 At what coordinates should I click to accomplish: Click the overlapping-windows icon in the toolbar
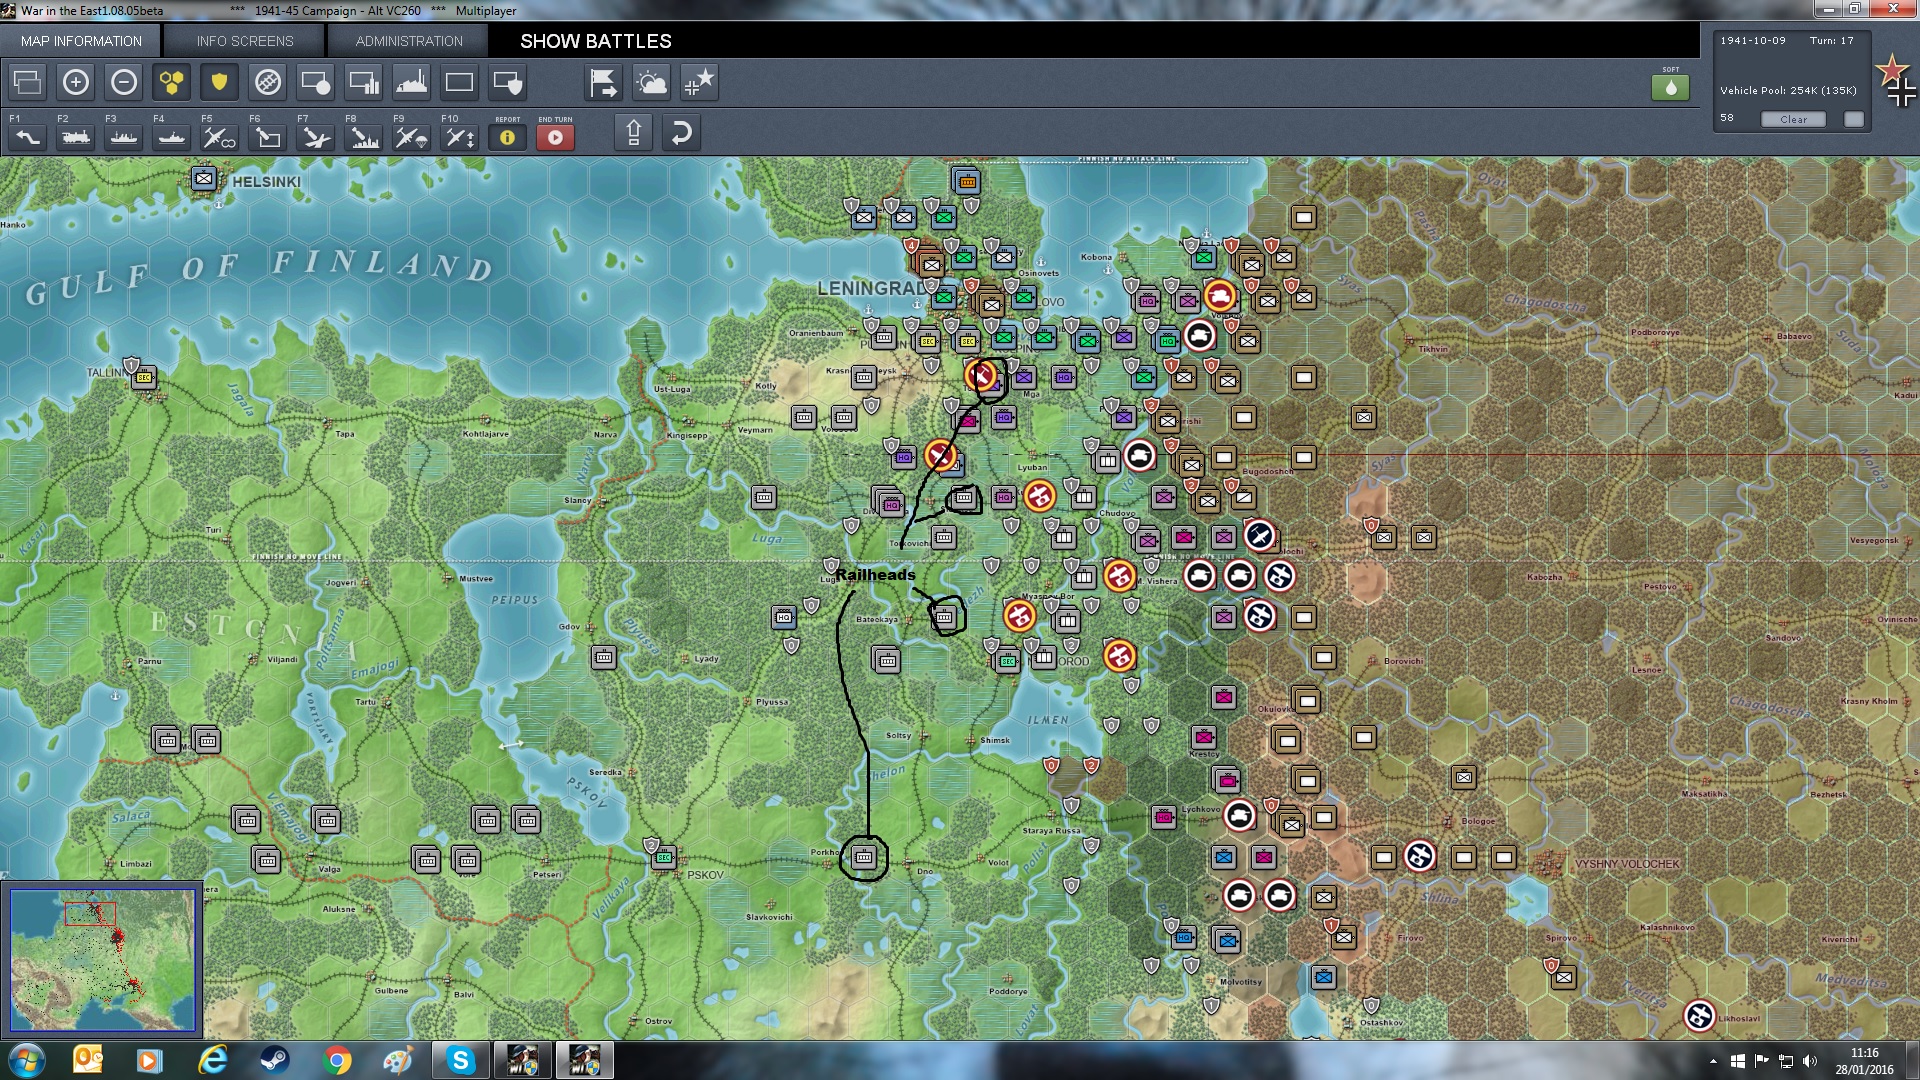tap(28, 82)
